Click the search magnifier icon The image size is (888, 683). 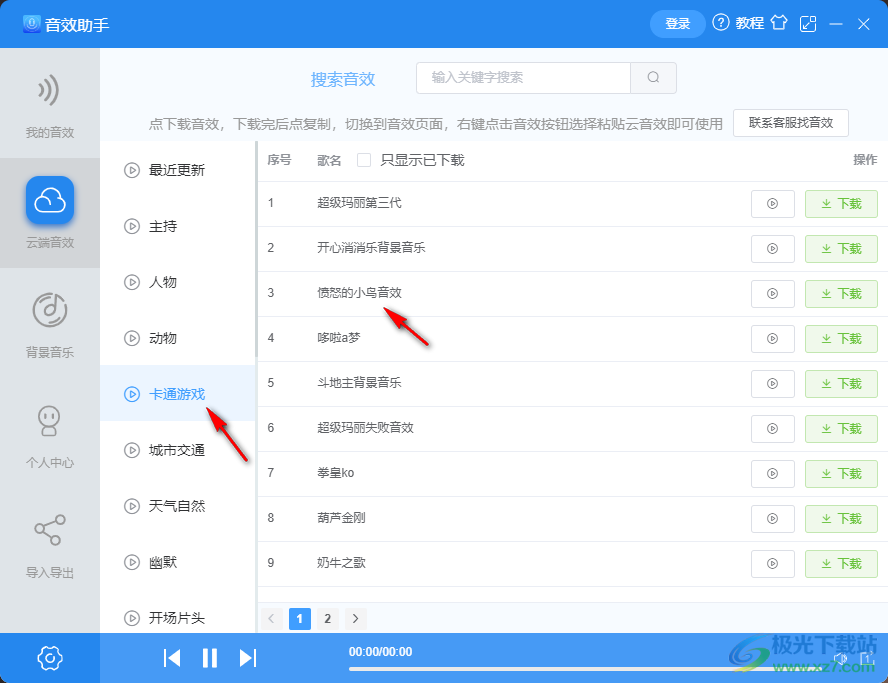tap(653, 78)
